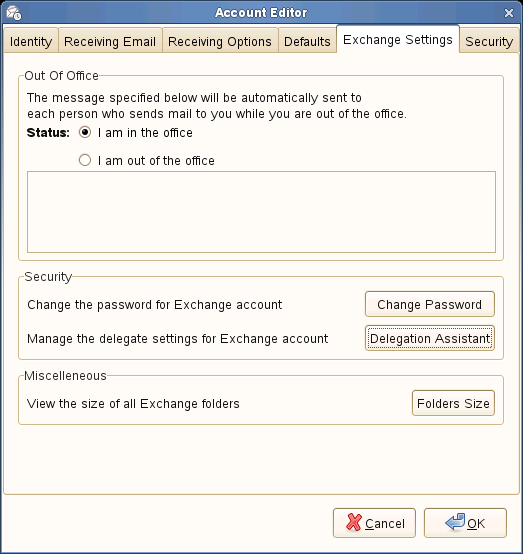The height and width of the screenshot is (554, 523).
Task: Close the Account Editor dialog
Action: 509,13
